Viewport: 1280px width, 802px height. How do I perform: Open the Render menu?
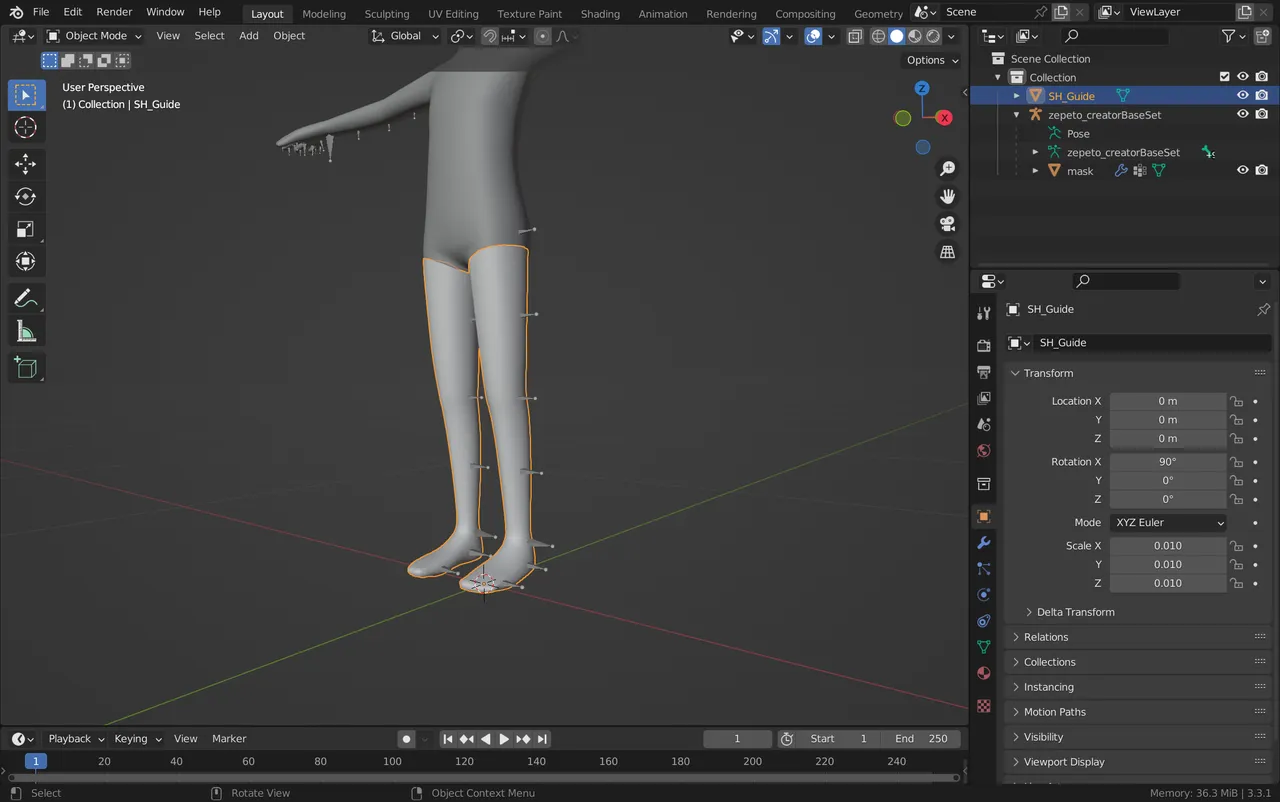[x=114, y=12]
